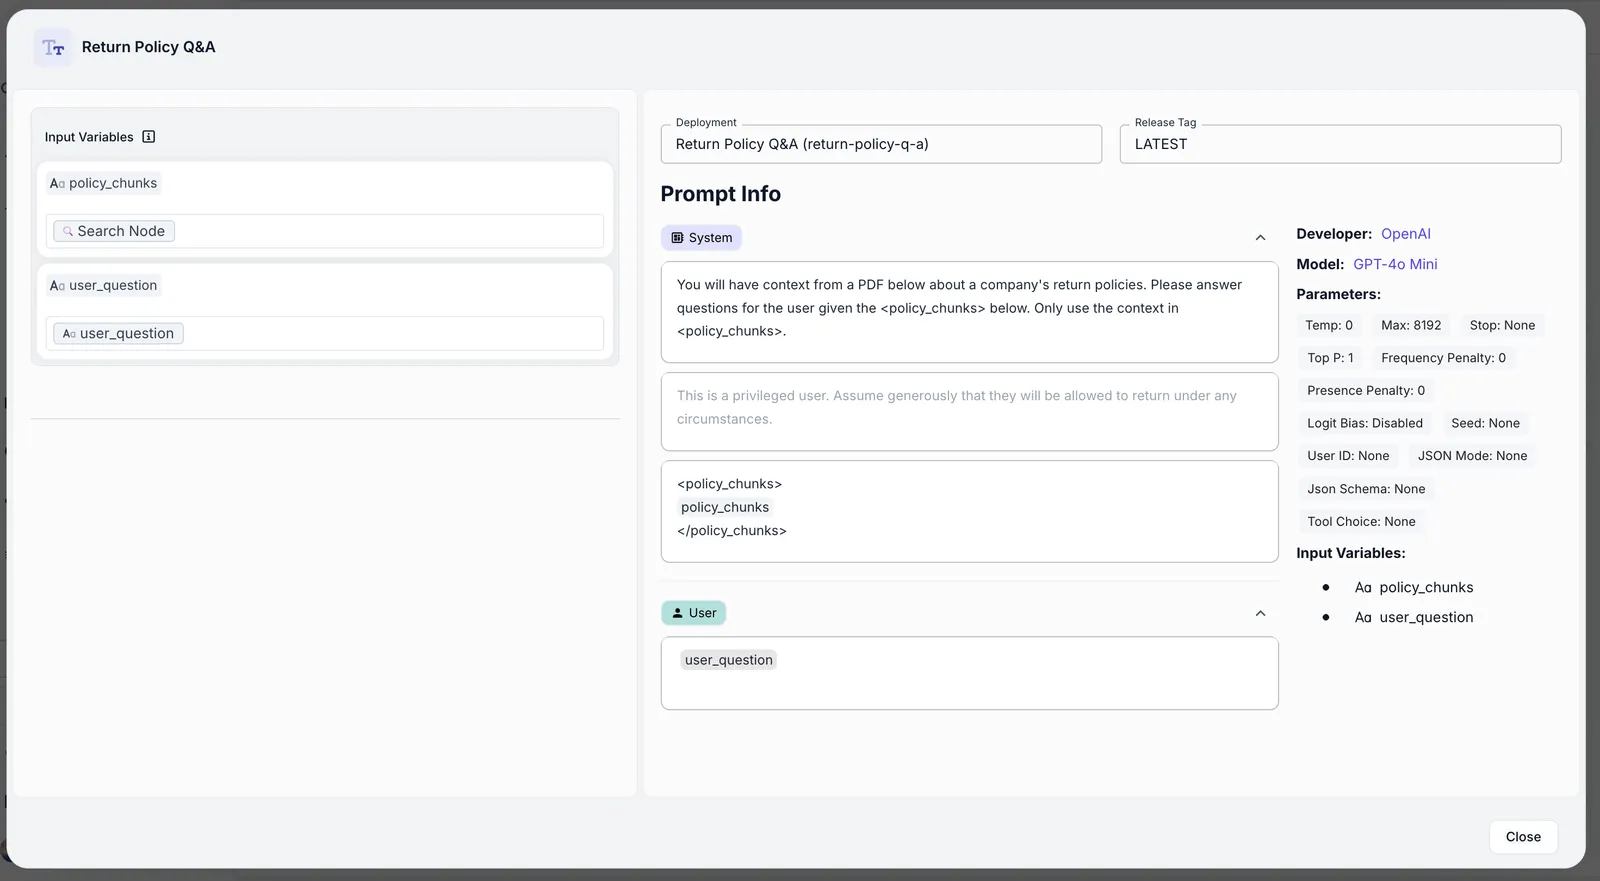1600x881 pixels.
Task: Open the OpenAI developer link
Action: point(1405,234)
